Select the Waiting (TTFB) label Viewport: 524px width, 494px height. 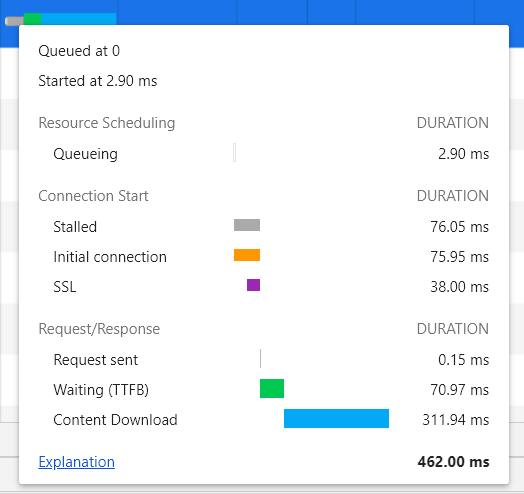[101, 390]
